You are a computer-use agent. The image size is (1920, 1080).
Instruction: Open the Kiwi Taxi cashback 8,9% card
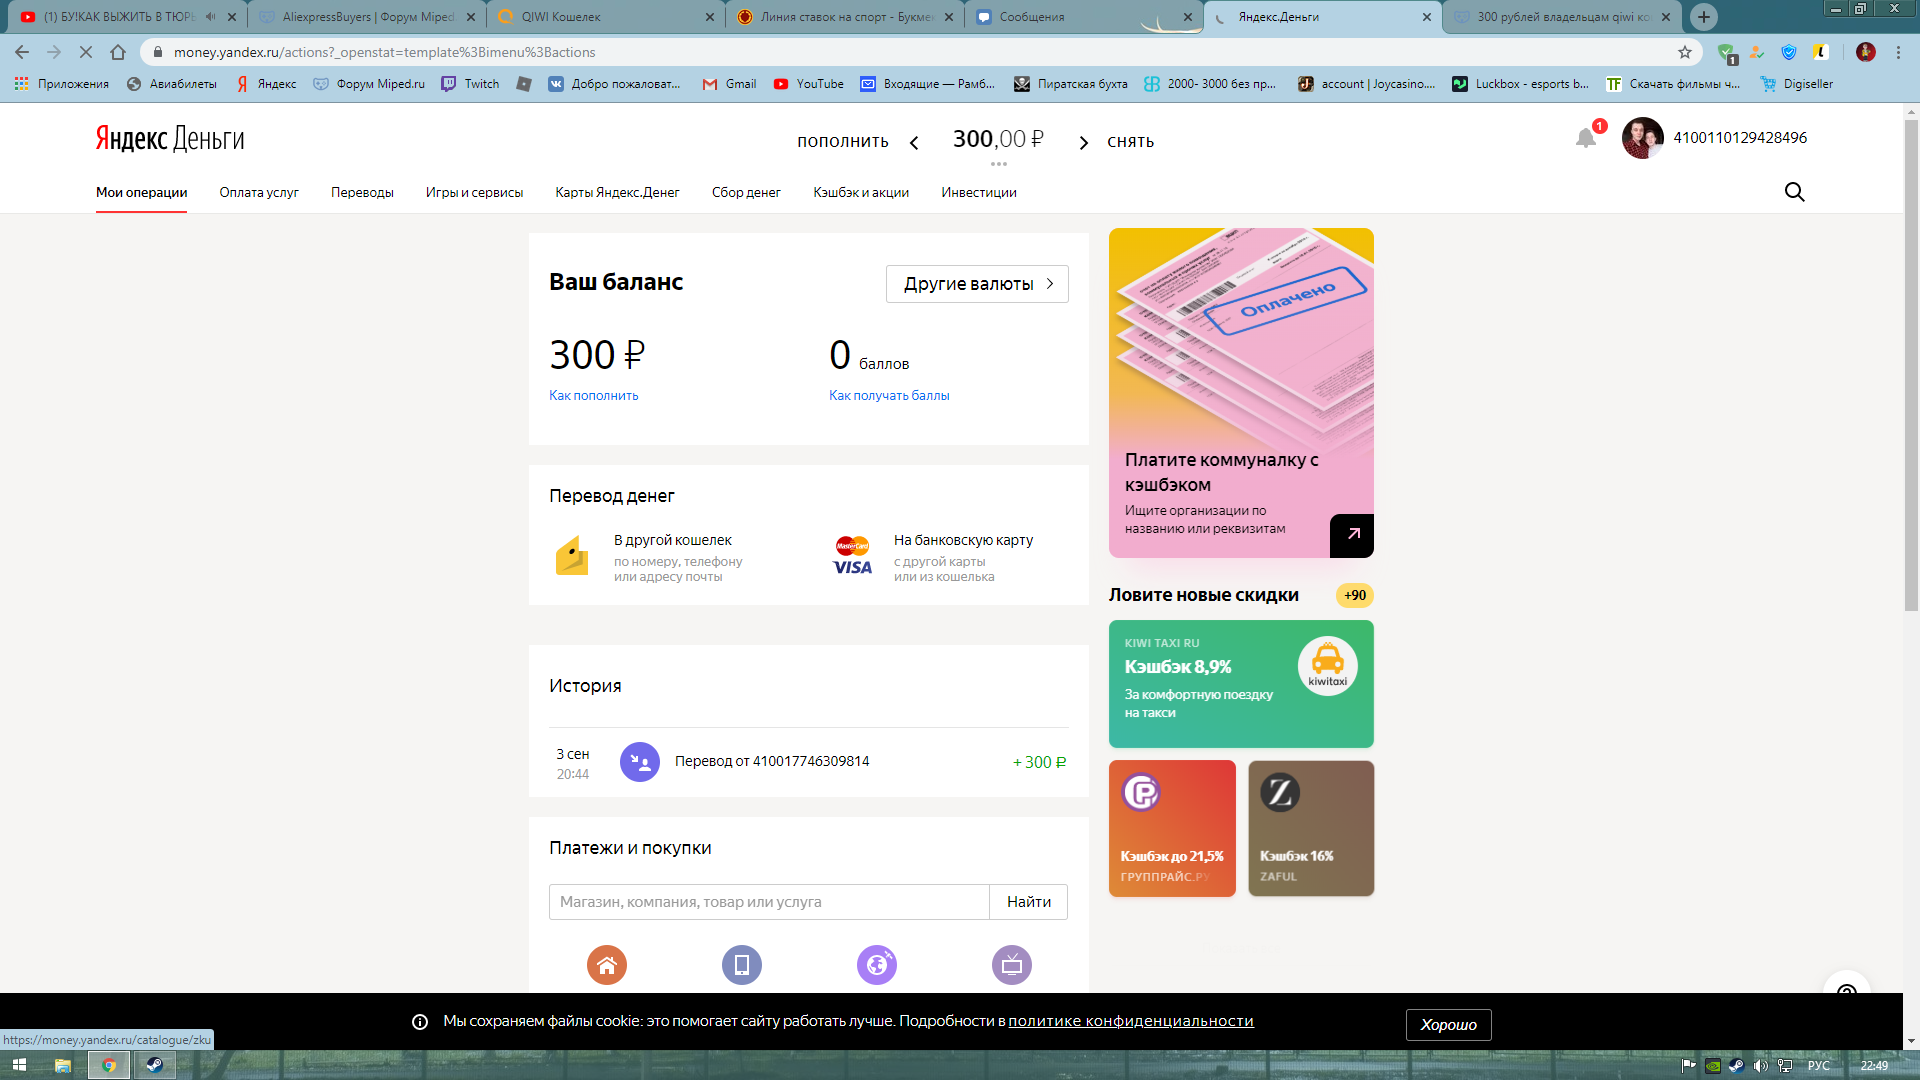[1241, 684]
